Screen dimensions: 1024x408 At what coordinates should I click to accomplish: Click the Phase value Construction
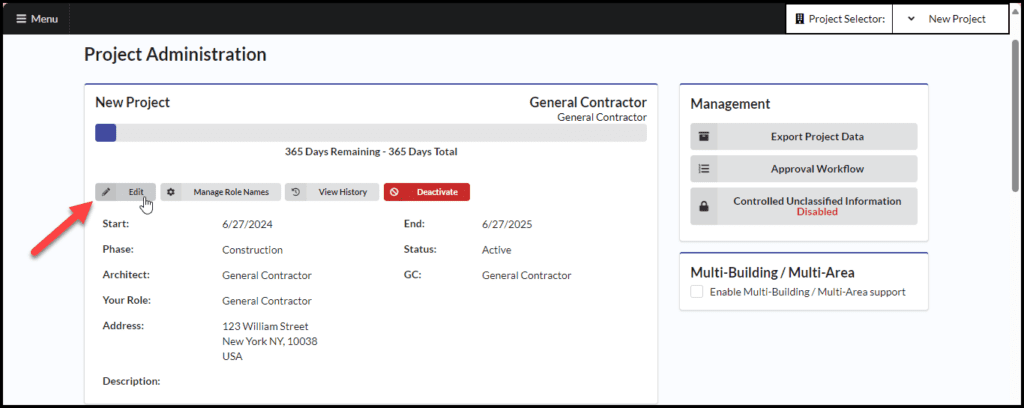coord(253,249)
